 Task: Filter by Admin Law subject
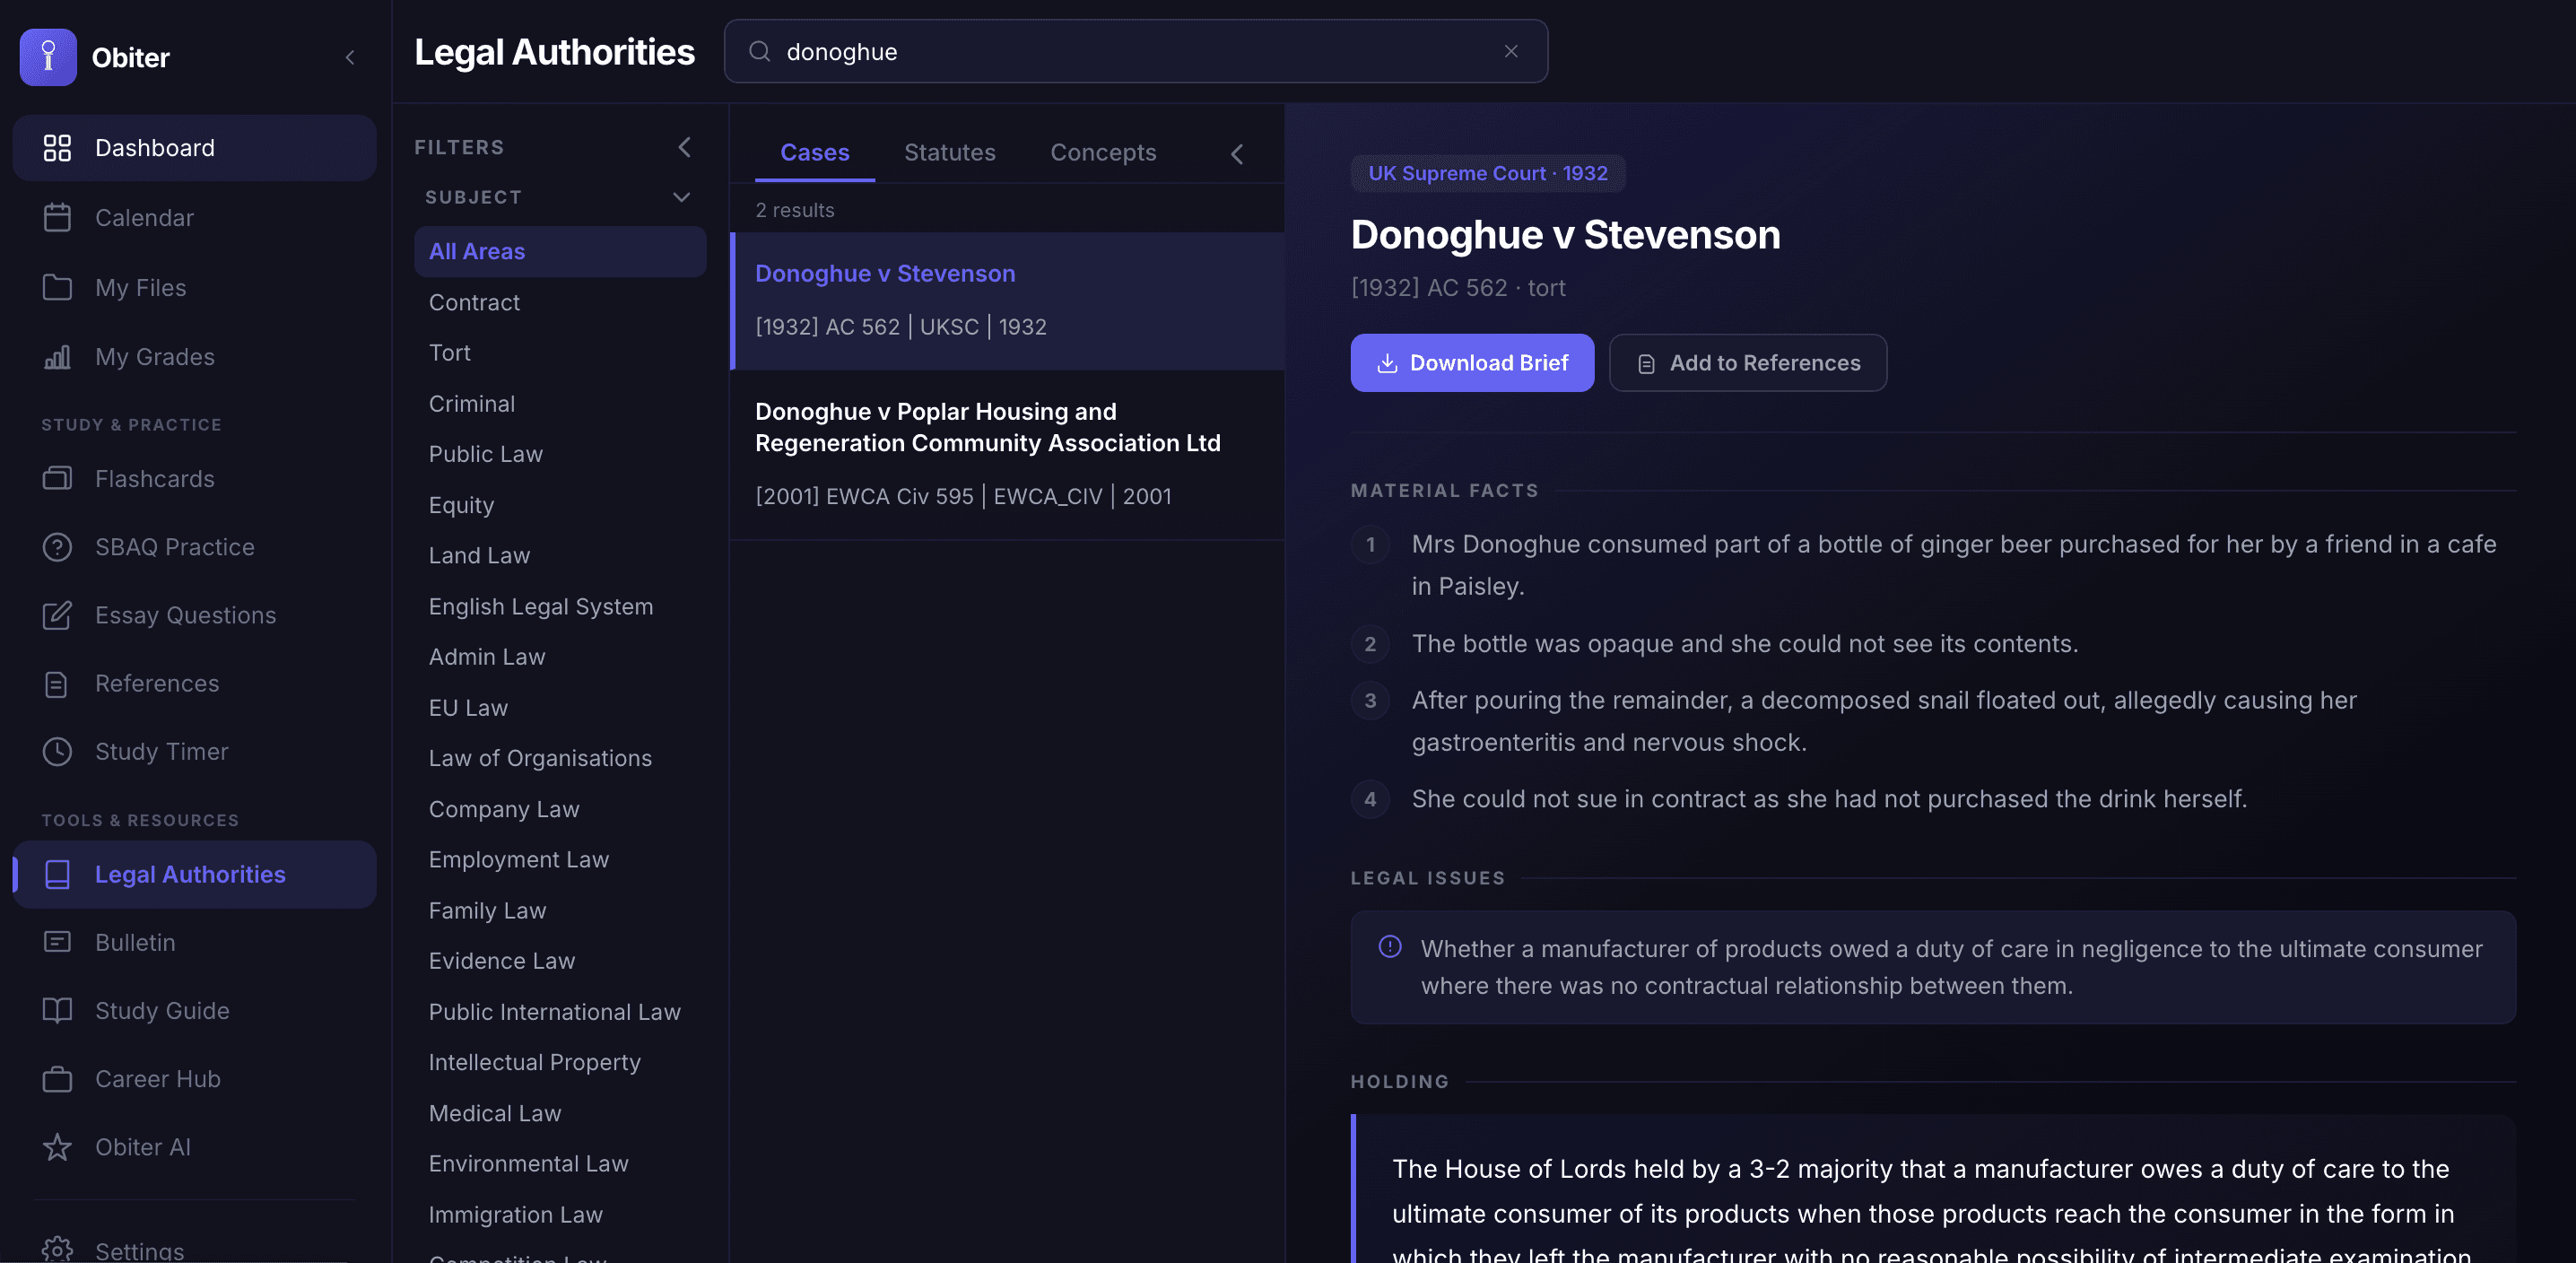560,657
